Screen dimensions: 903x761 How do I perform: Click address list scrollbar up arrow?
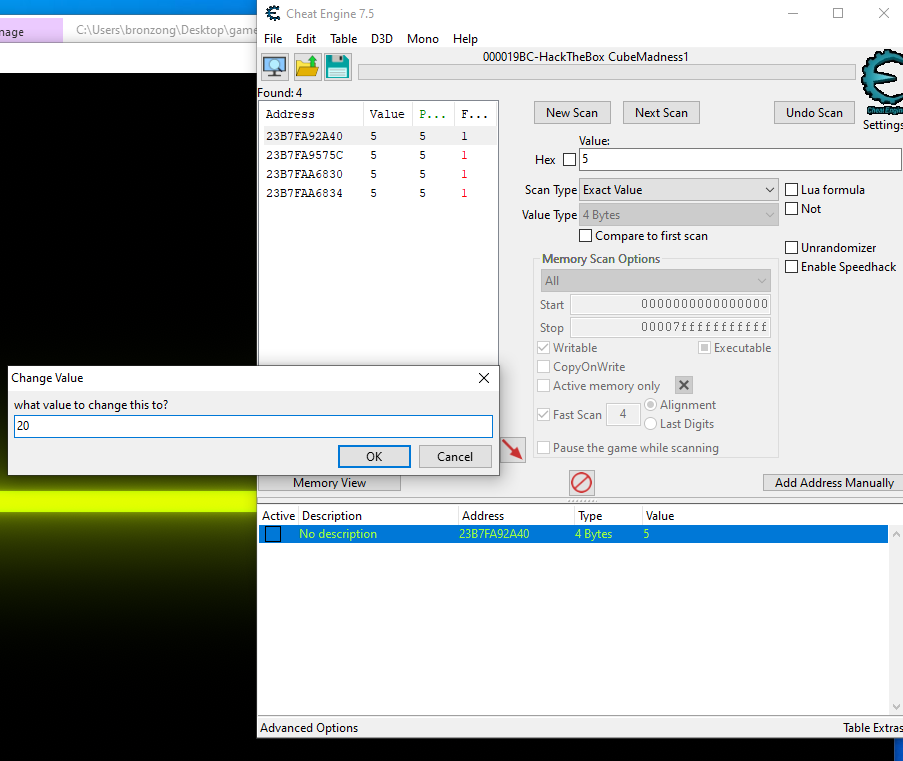point(896,534)
